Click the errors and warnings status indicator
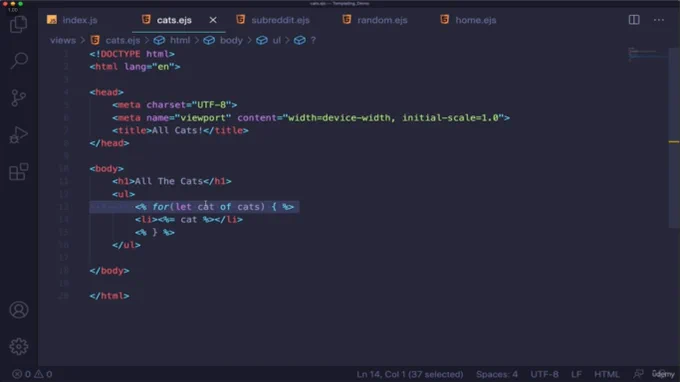Screen dimensions: 680x382 32,374
